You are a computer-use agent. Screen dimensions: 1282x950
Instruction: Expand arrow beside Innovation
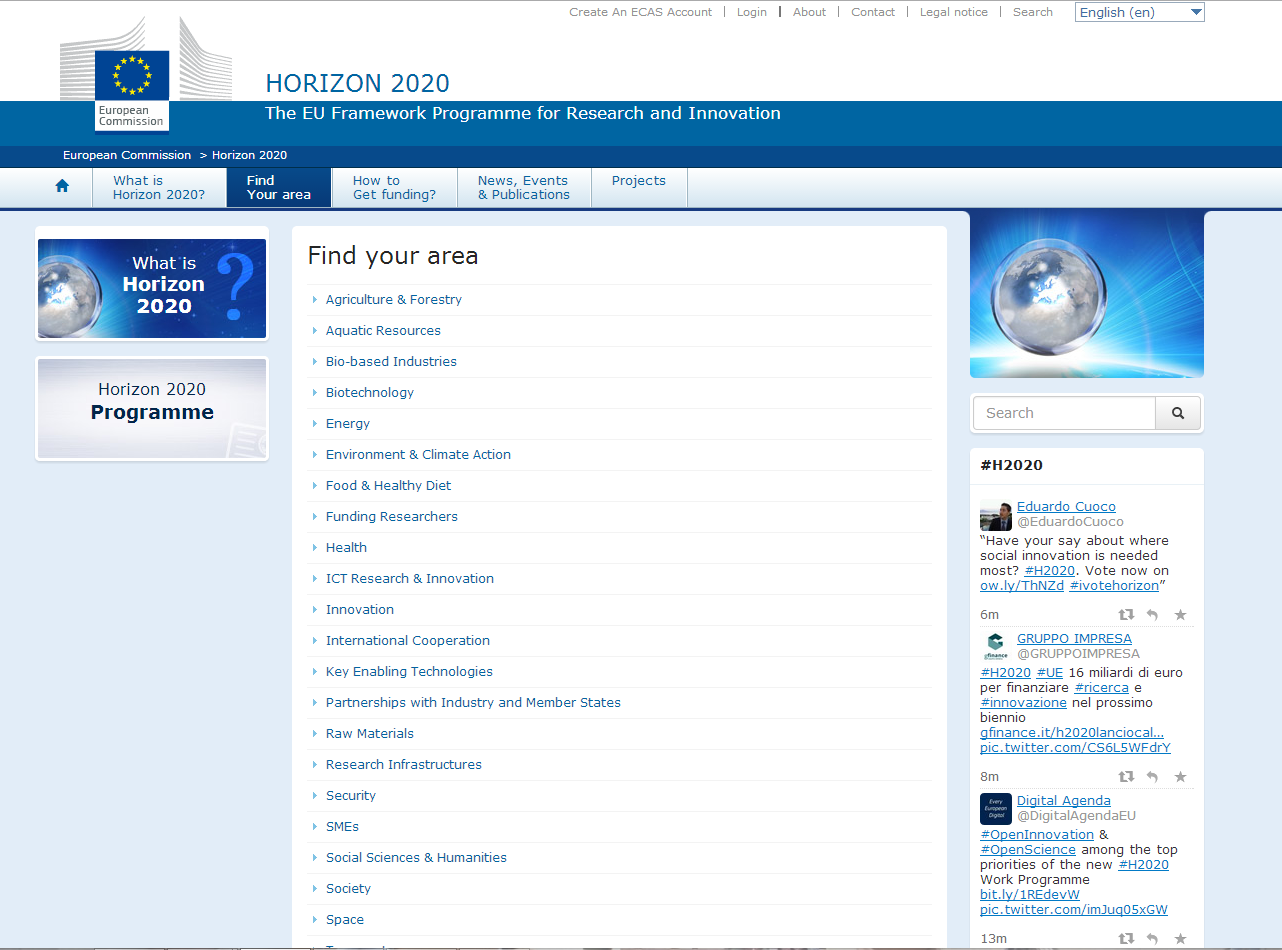315,610
